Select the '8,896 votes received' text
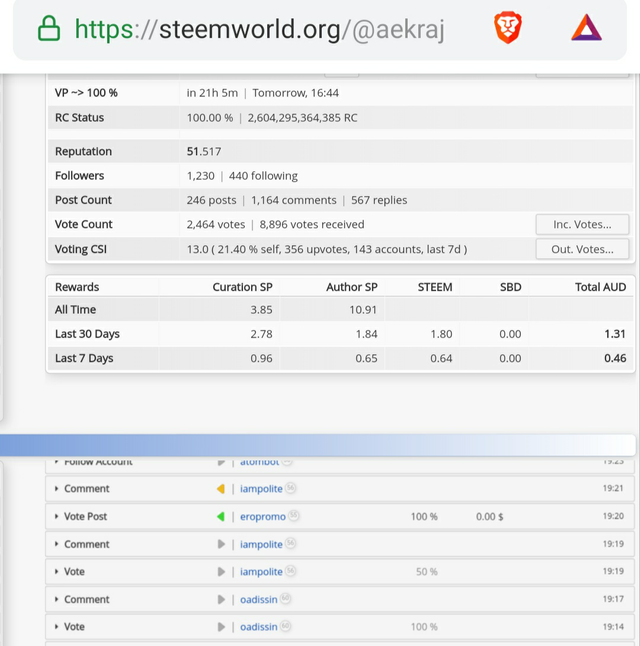Screen dimensions: 640x646 (312, 225)
